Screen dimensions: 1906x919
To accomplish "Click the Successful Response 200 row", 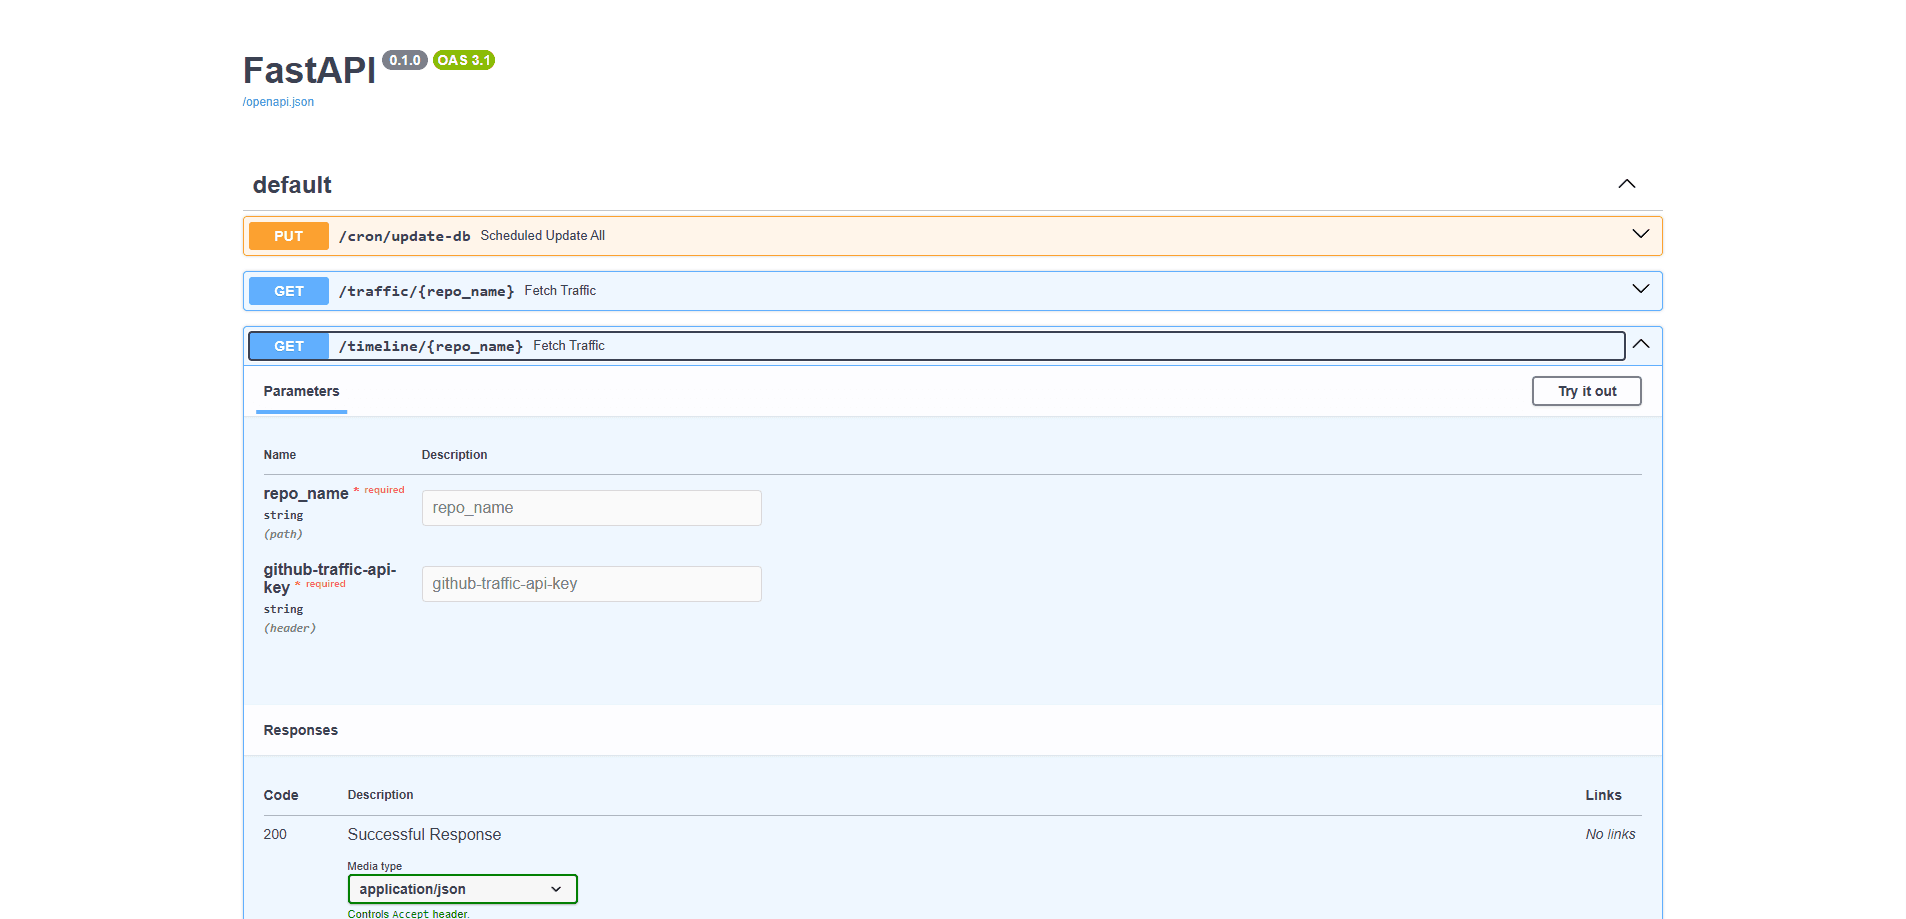I will click(424, 834).
